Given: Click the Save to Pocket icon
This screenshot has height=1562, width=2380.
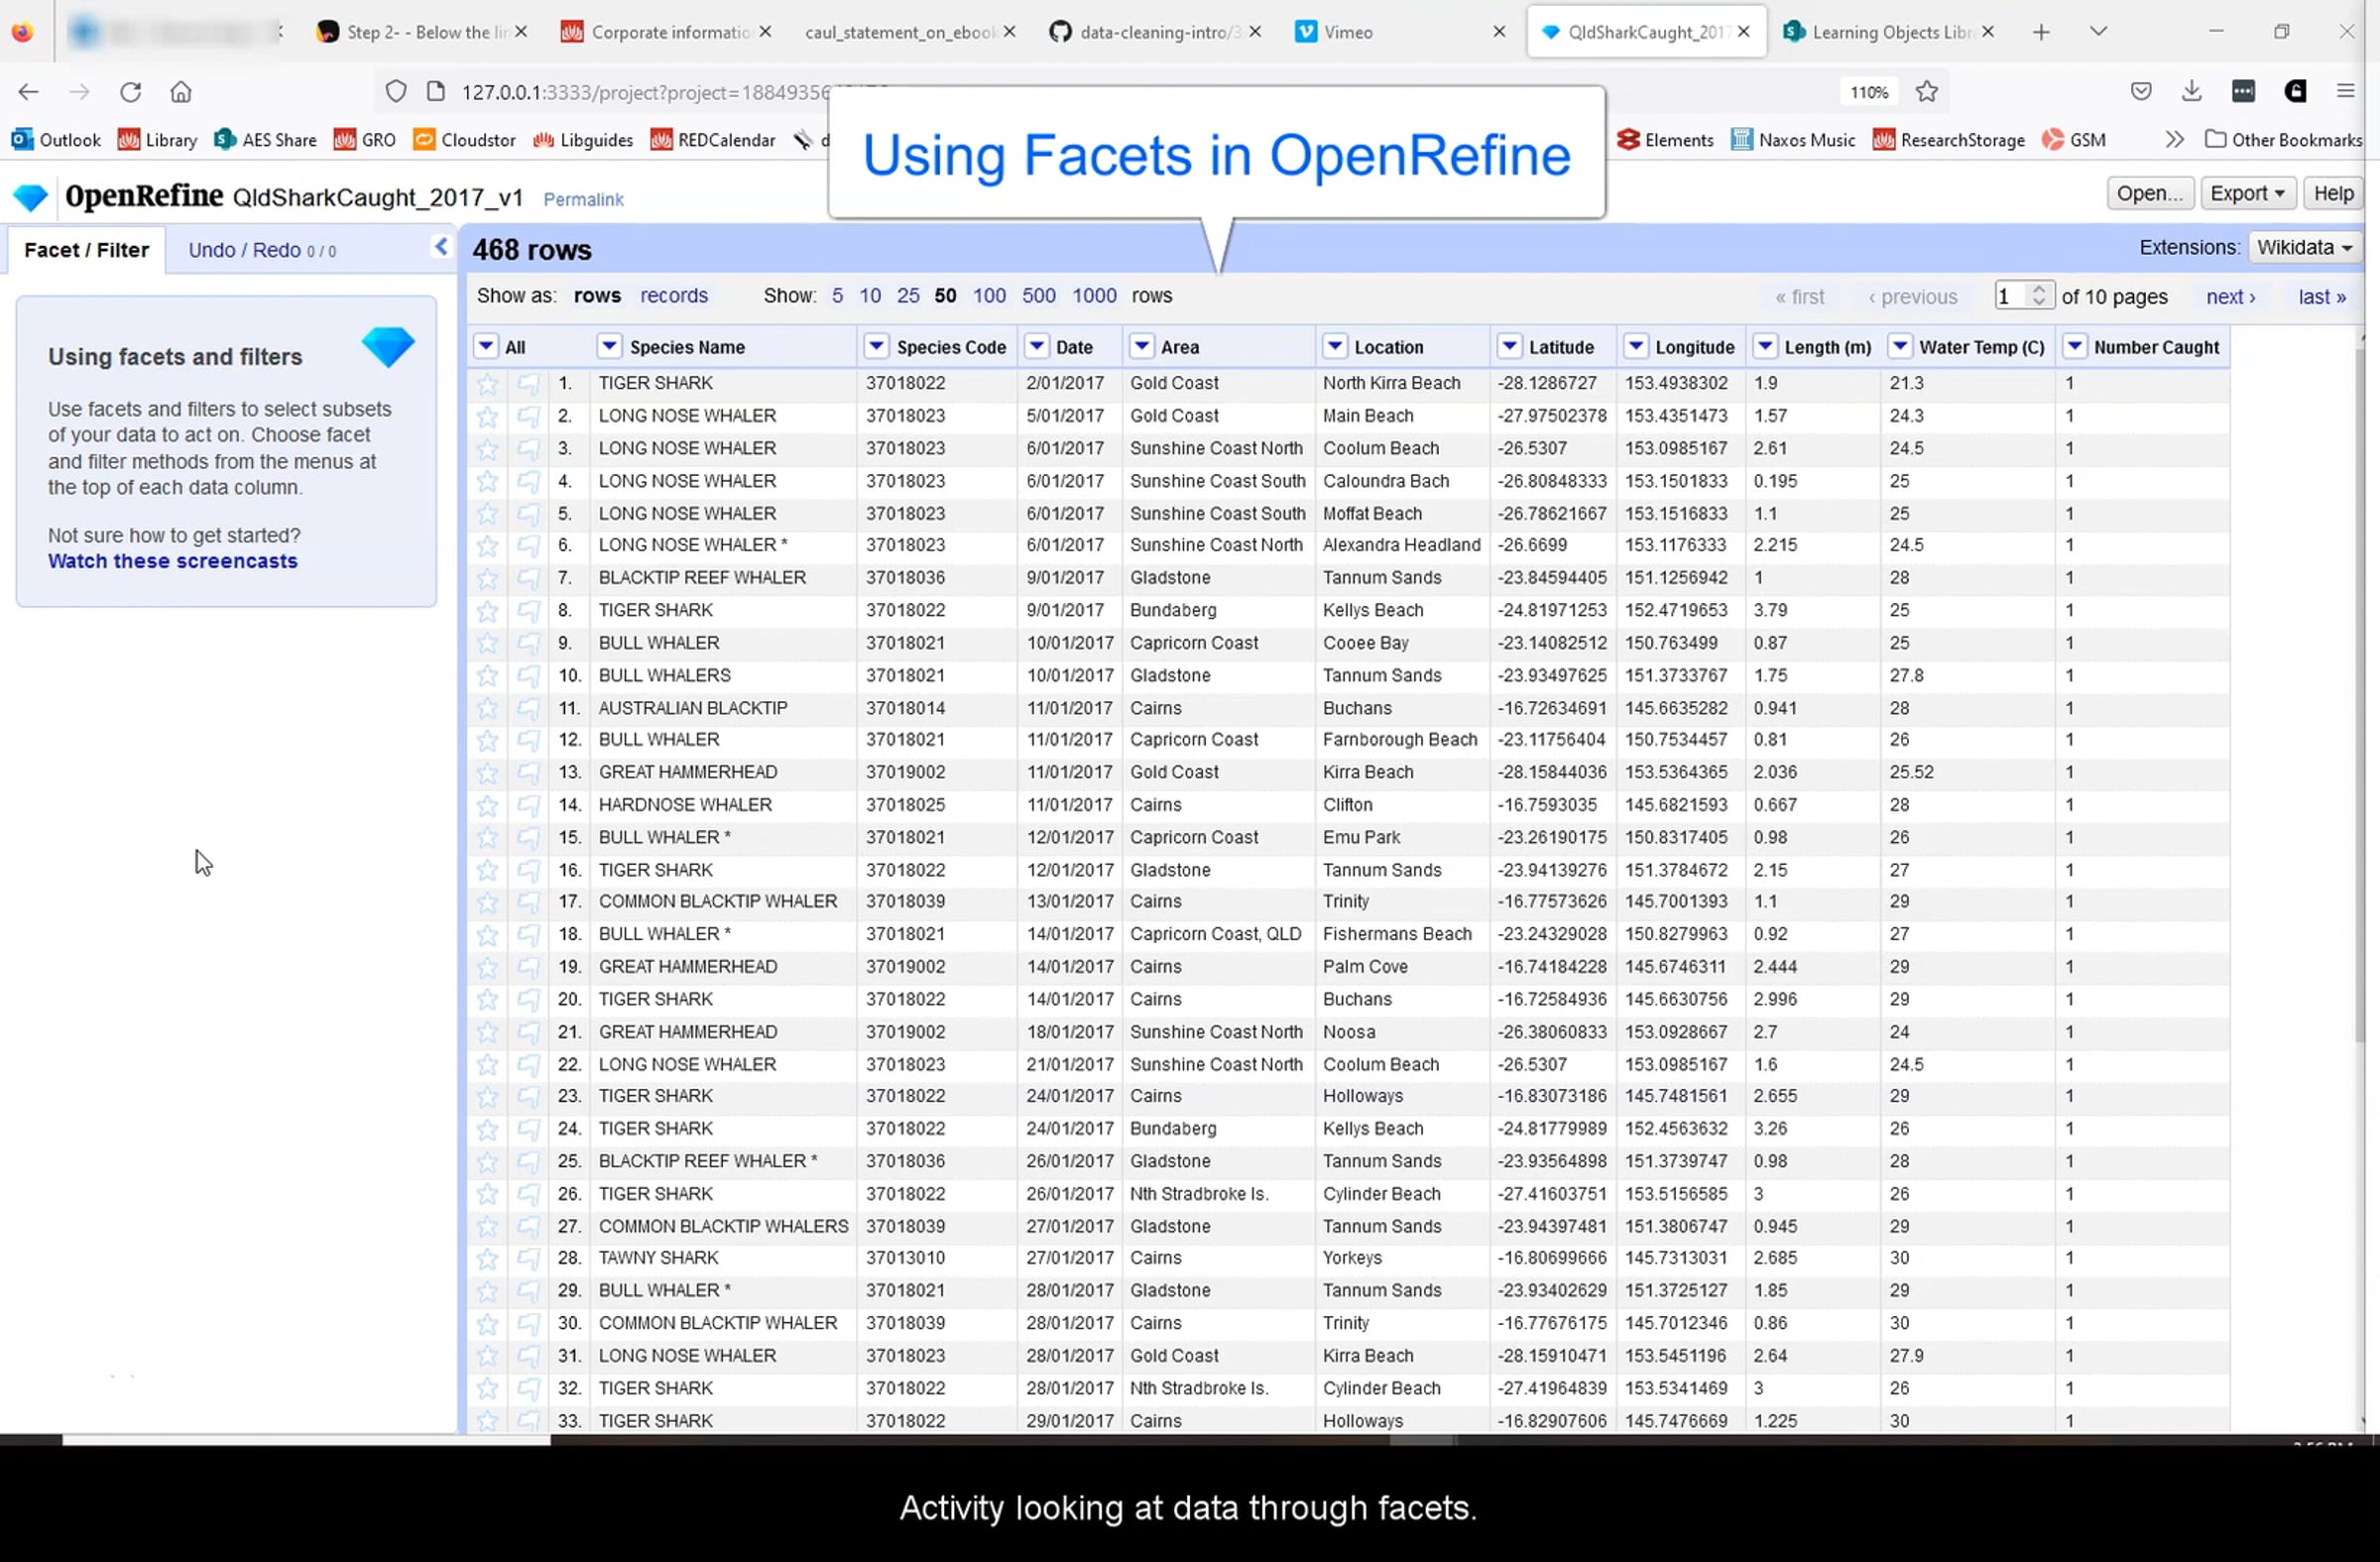Looking at the screenshot, I should click(x=2141, y=92).
